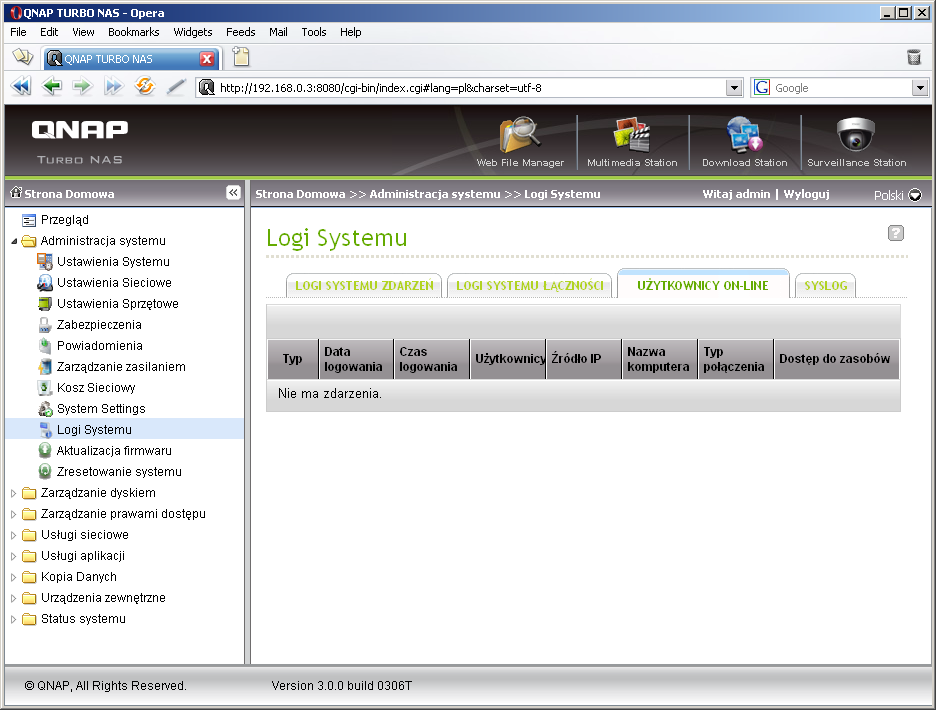The image size is (936, 710).
Task: Open the Tools menu
Action: [314, 32]
